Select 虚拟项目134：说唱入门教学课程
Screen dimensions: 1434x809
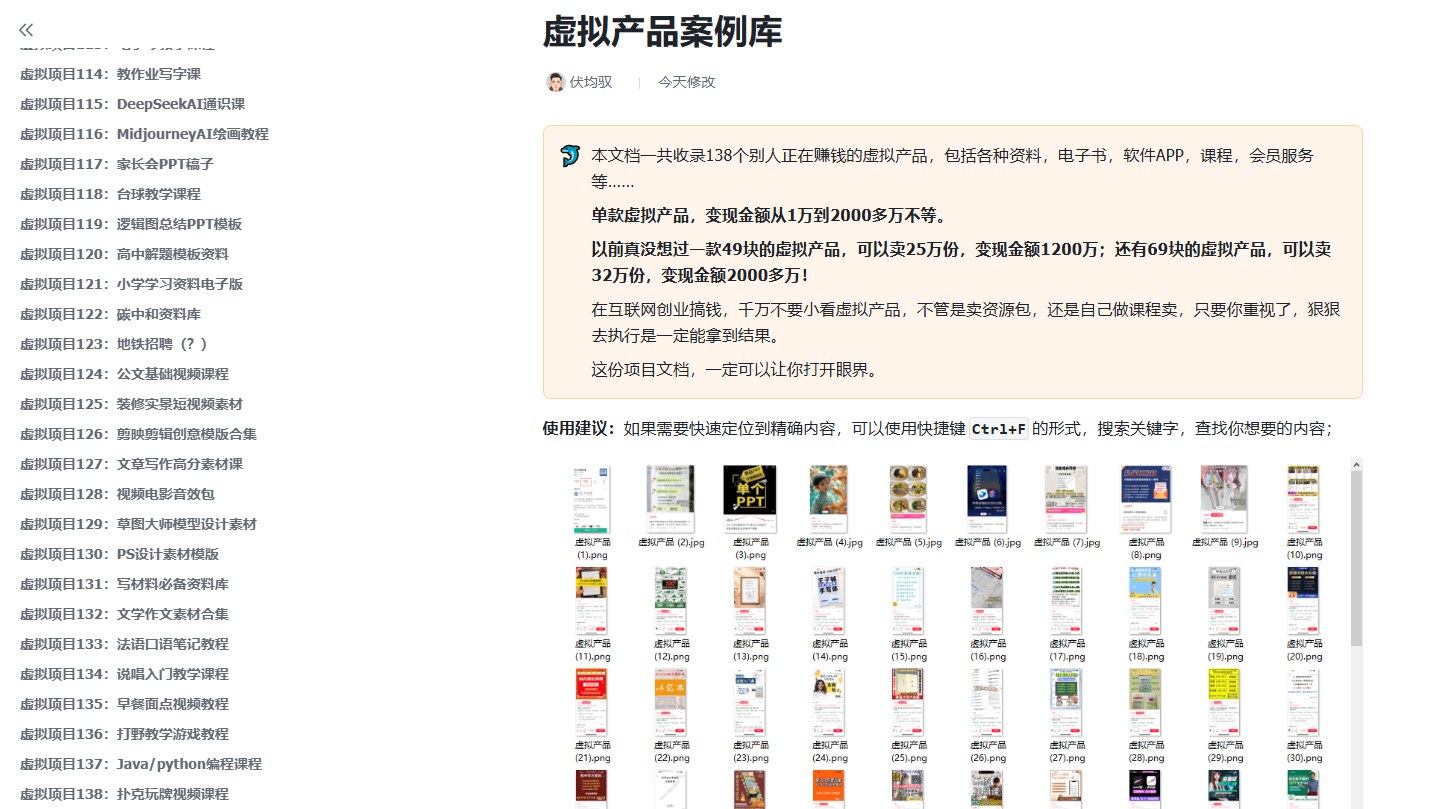(x=124, y=674)
